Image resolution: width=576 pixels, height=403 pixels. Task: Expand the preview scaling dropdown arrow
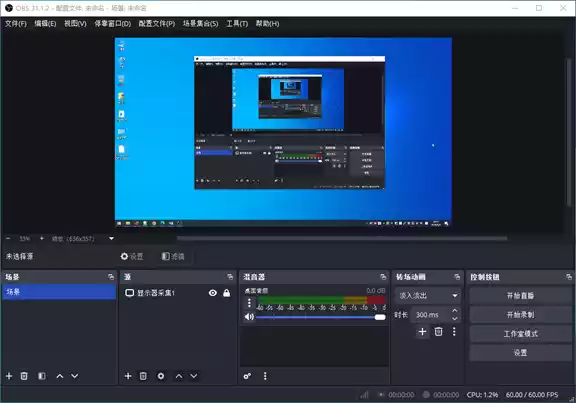point(111,239)
